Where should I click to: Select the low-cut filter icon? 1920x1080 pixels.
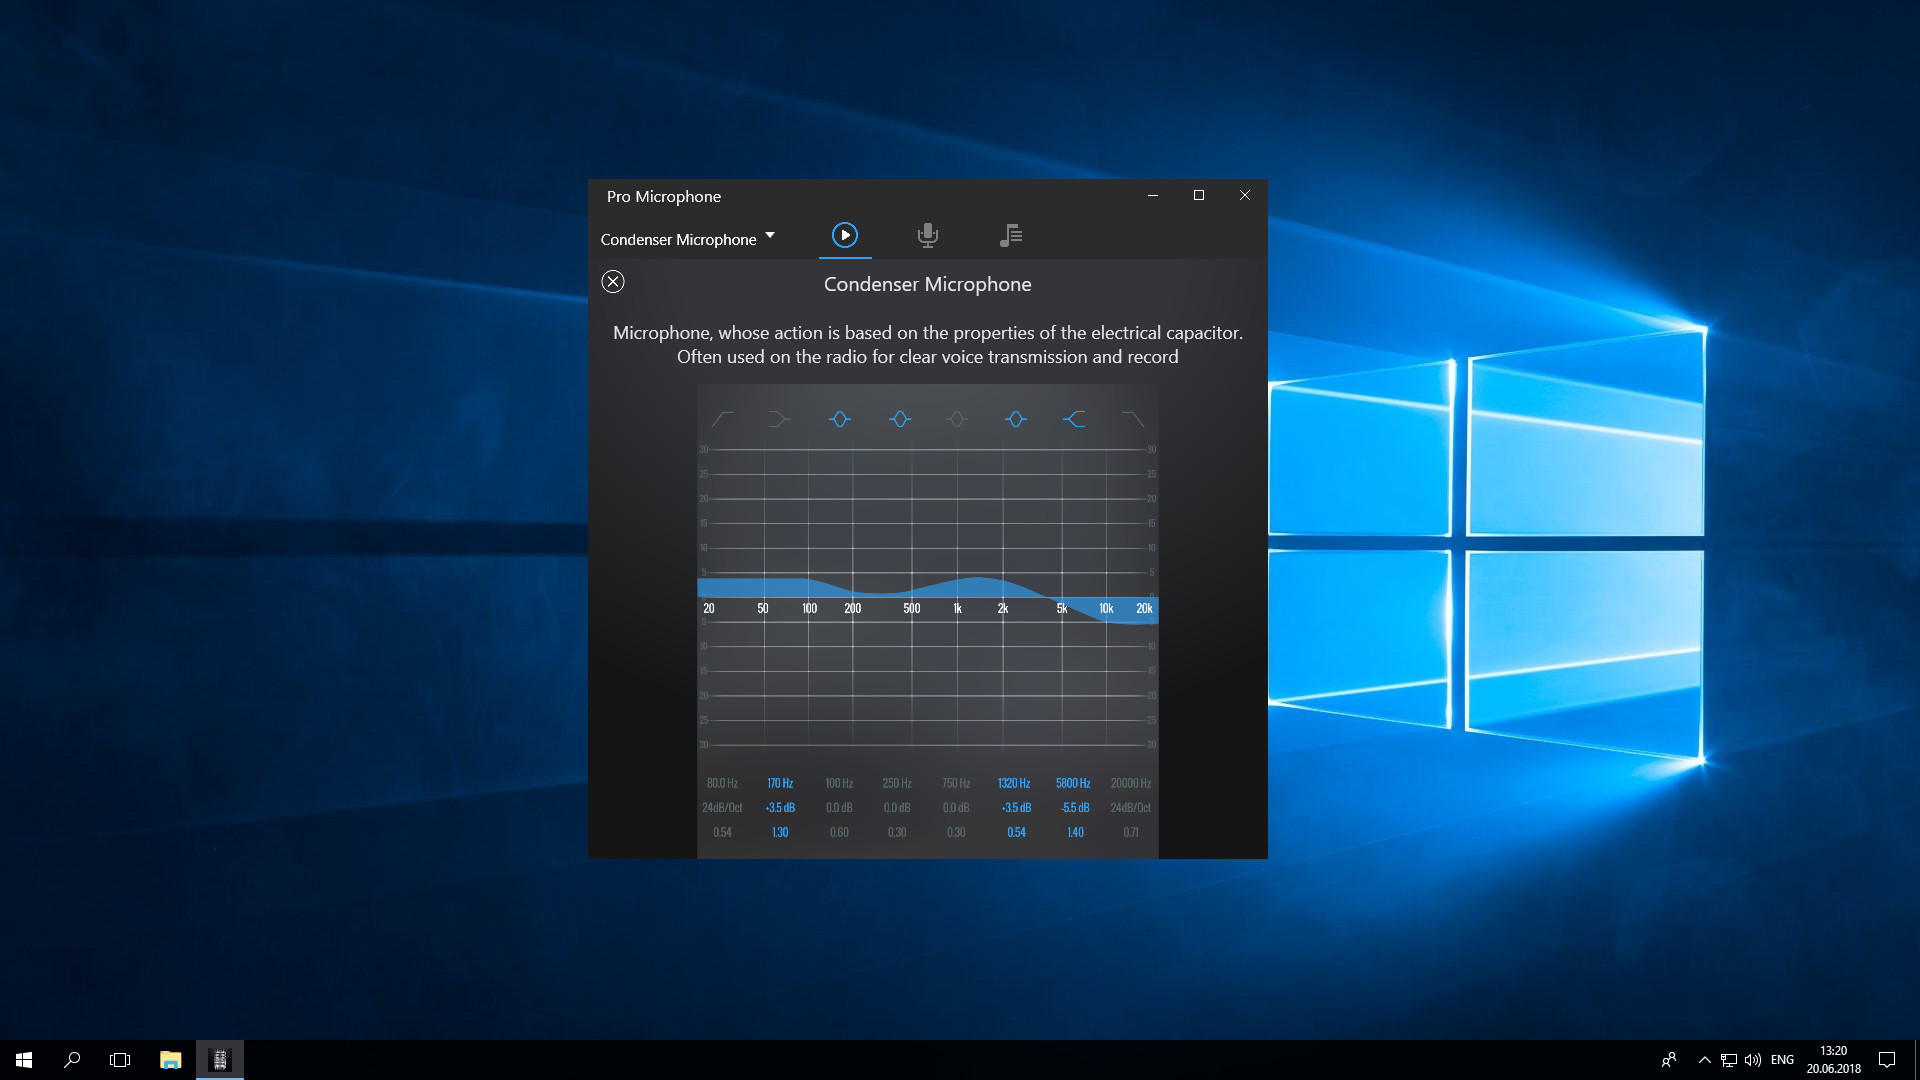coord(722,420)
